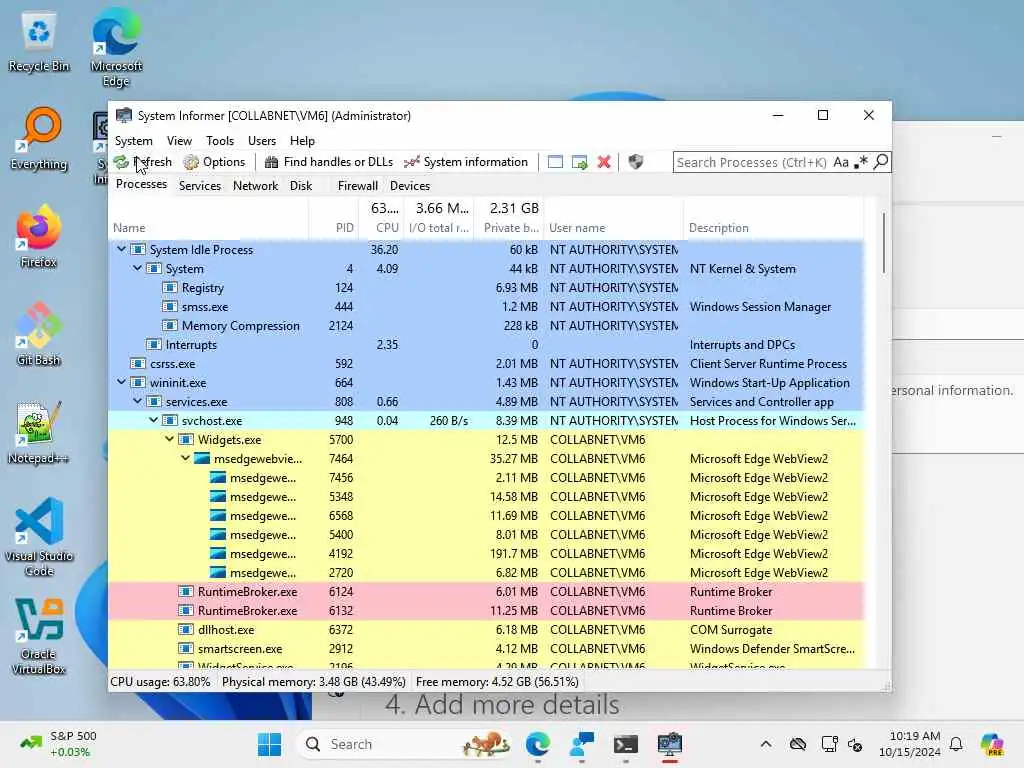This screenshot has width=1024, height=768.
Task: Open Options from the toolbar
Action: (x=214, y=162)
